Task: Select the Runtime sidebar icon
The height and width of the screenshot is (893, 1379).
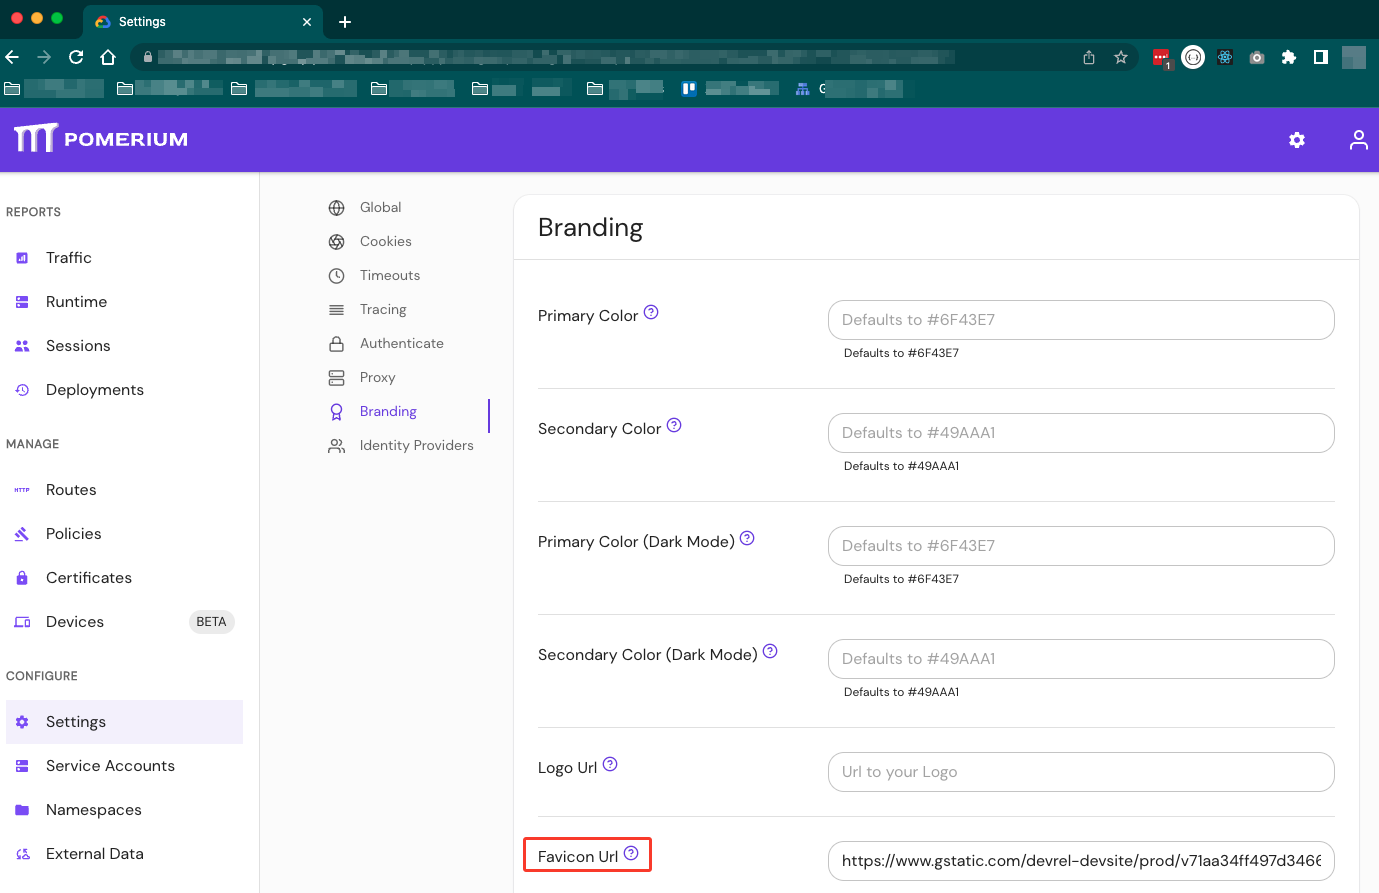Action: [22, 301]
